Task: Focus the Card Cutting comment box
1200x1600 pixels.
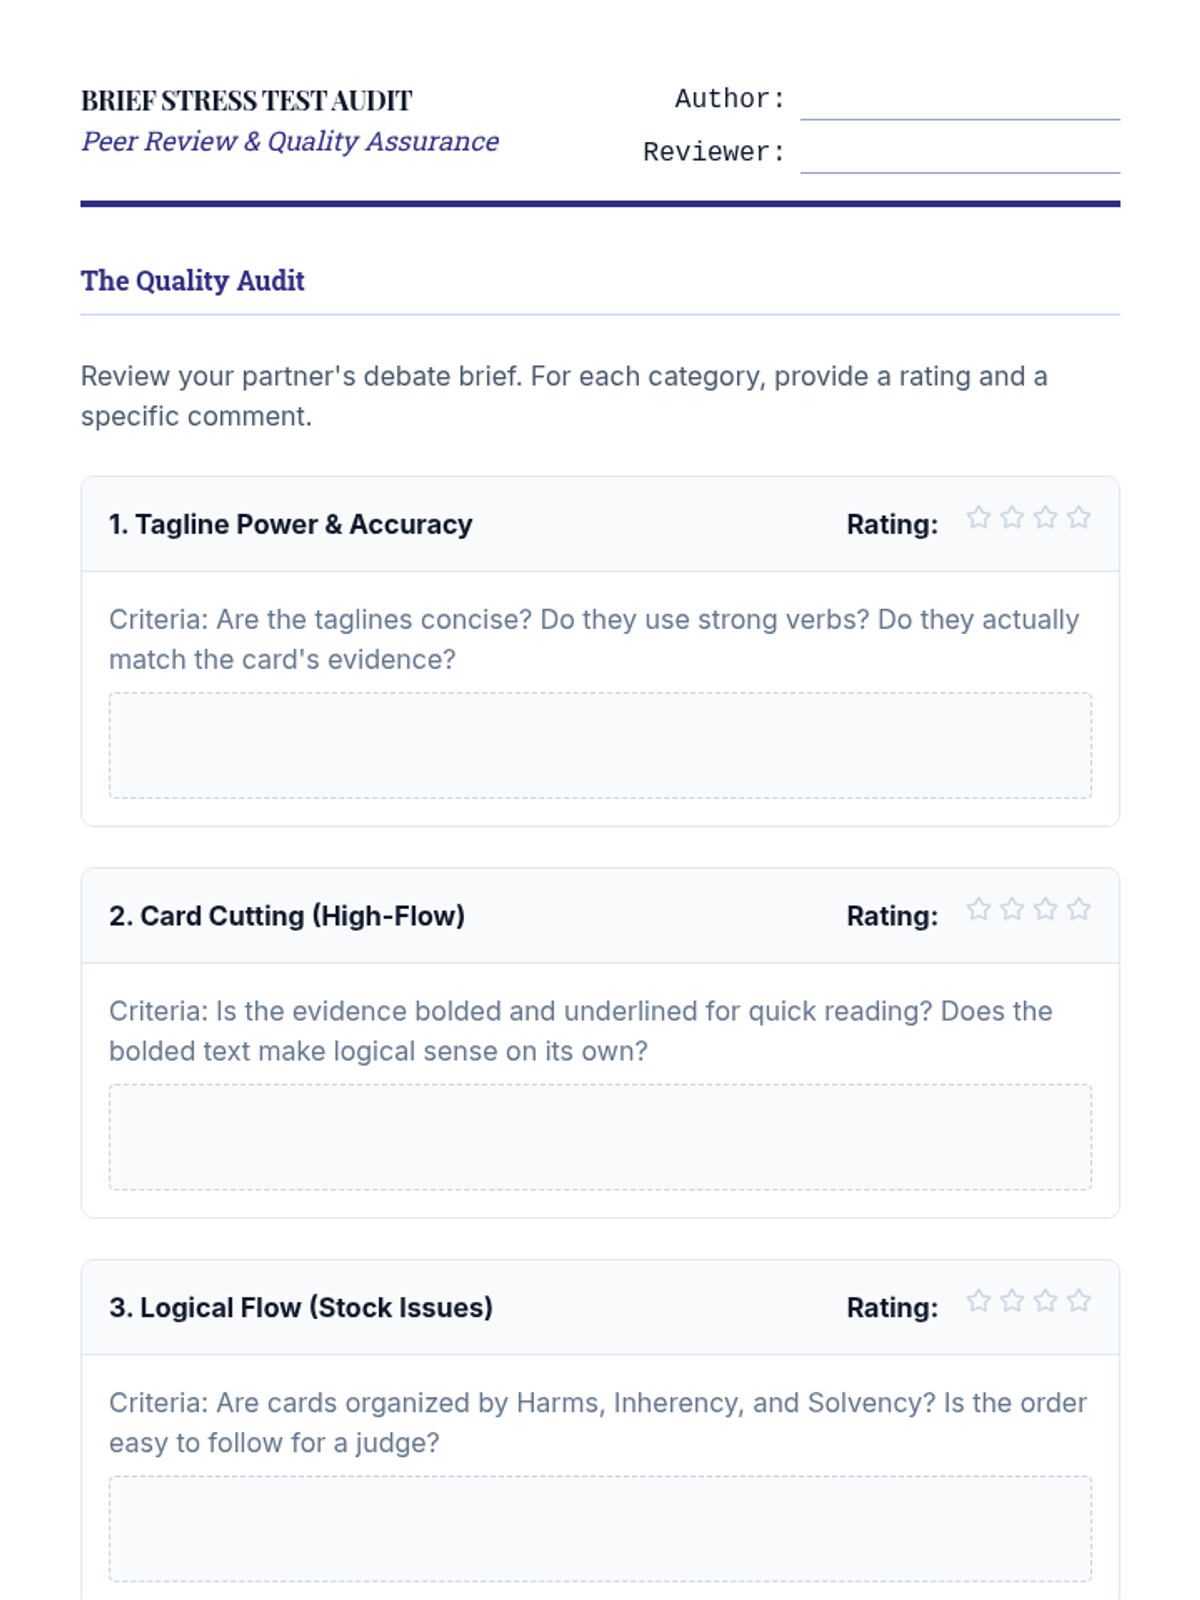Action: point(600,1137)
